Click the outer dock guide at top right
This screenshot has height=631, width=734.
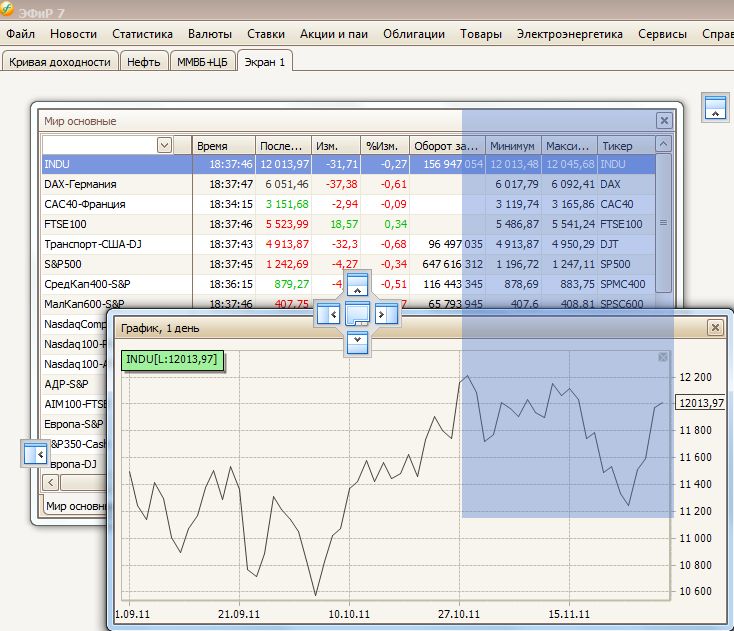(714, 108)
